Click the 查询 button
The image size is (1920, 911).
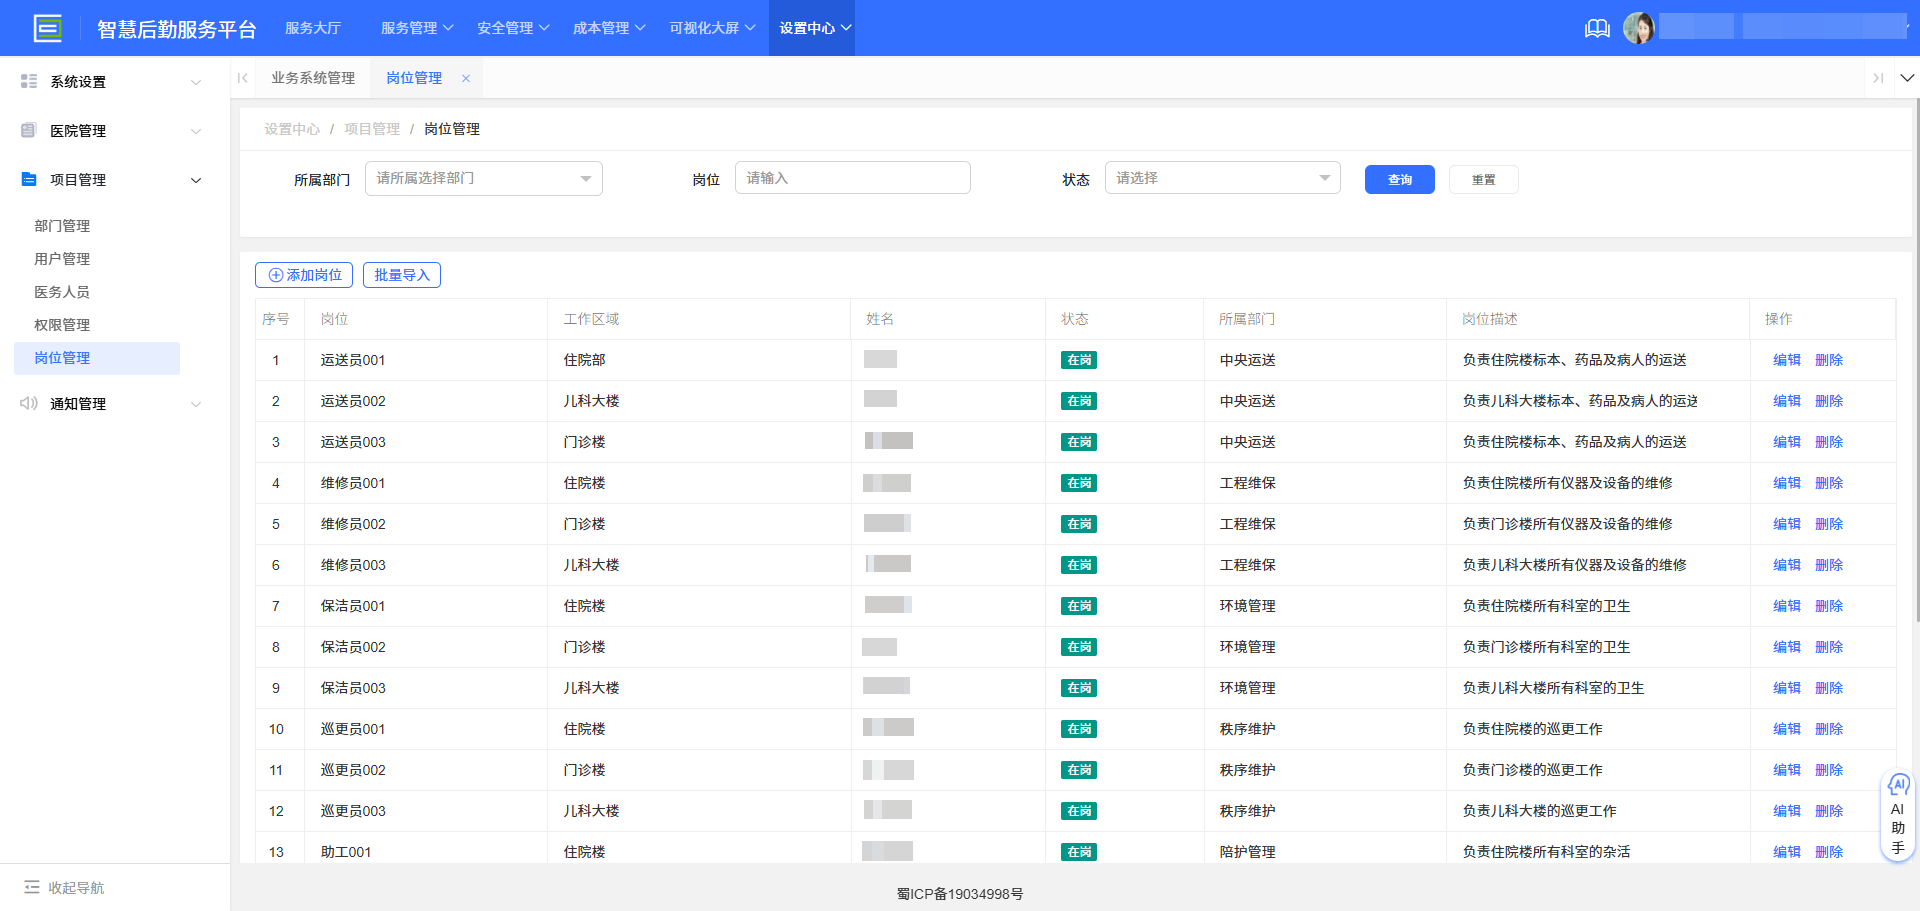click(1399, 180)
